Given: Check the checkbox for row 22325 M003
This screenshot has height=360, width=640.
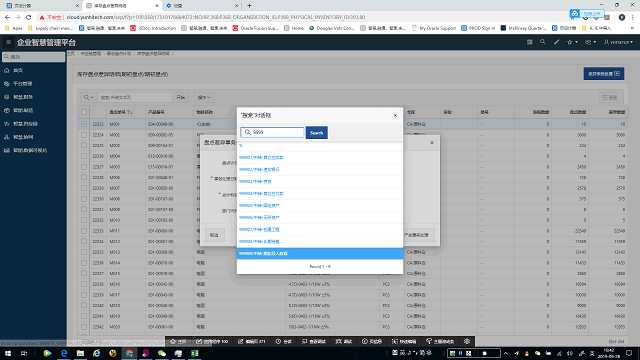Looking at the screenshot, I should tap(84, 145).
